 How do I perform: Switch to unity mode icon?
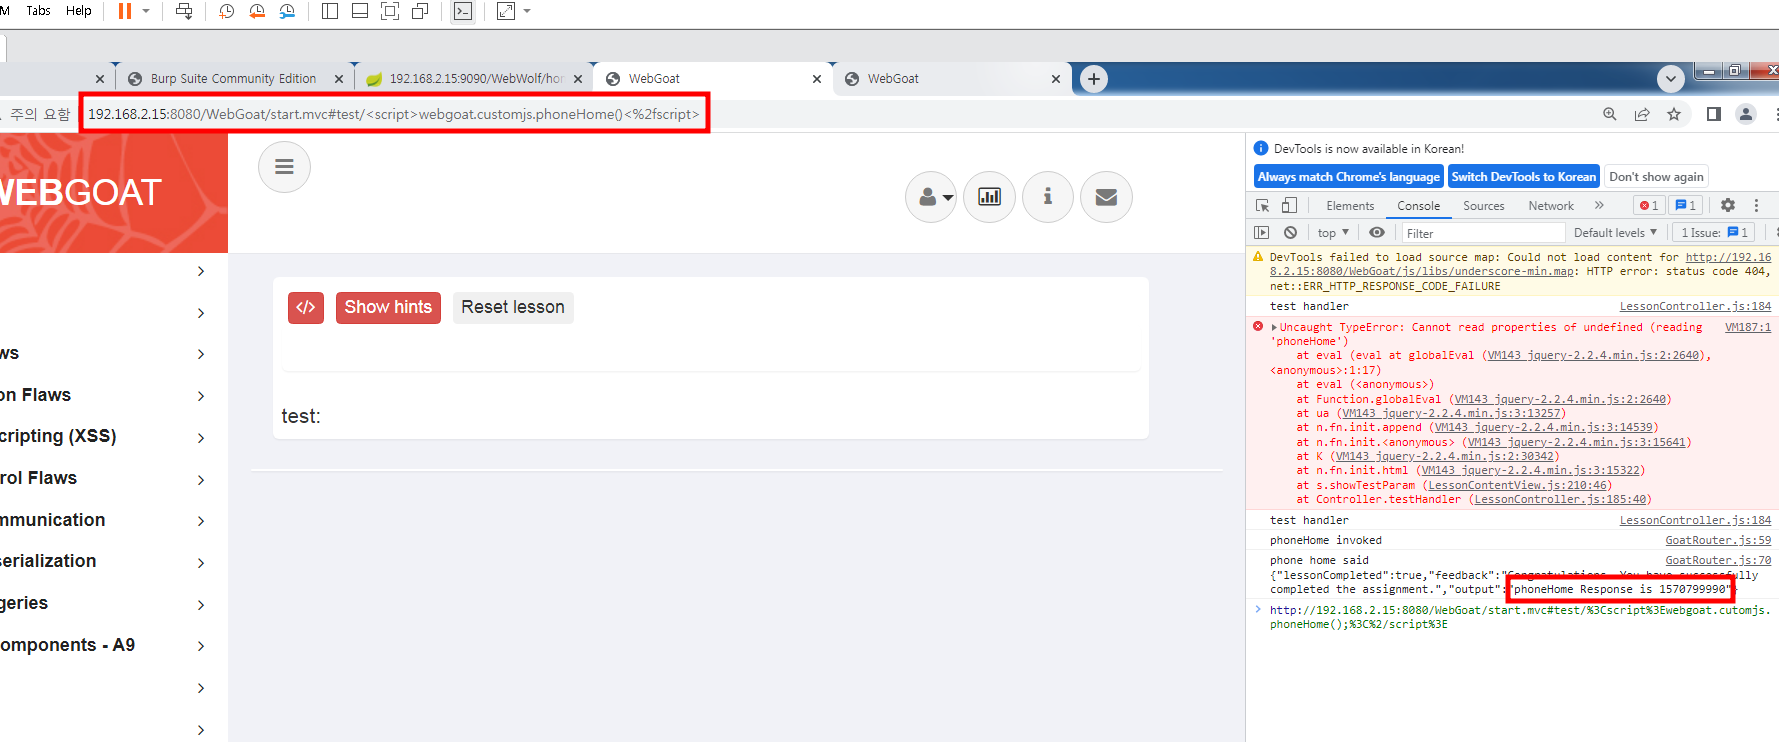420,11
